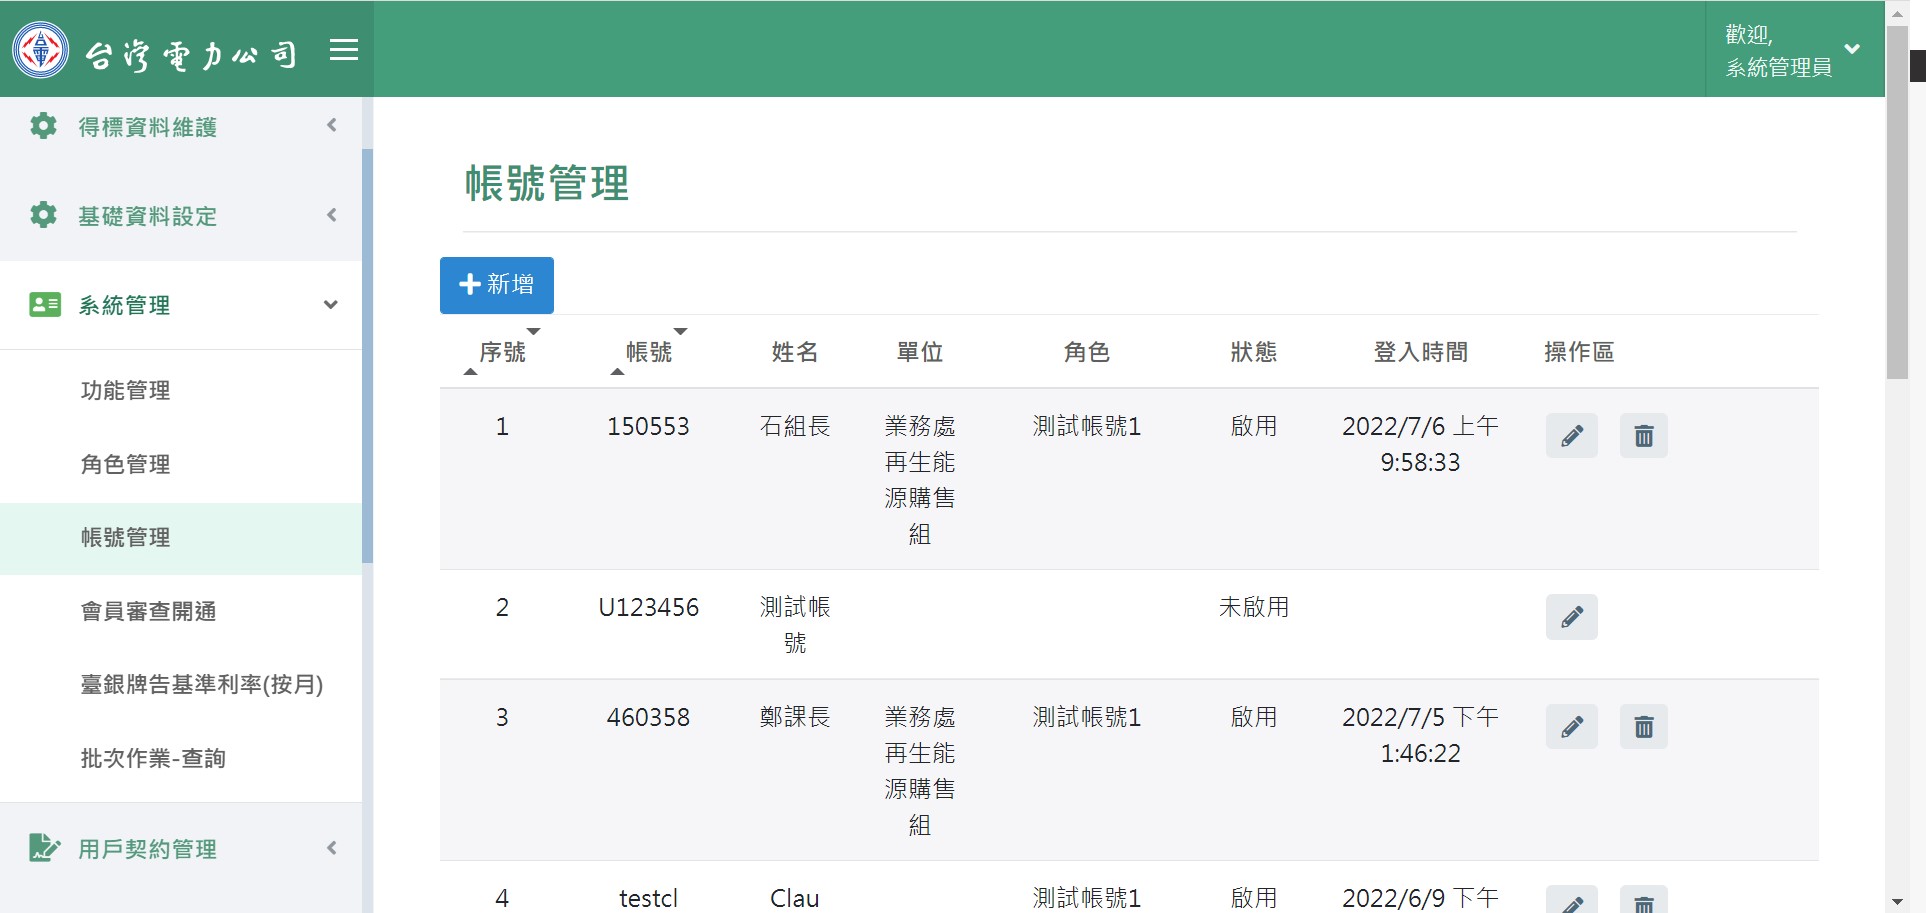
Task: Click the sidebar vertical scrollbar thumb
Action: tap(367, 356)
